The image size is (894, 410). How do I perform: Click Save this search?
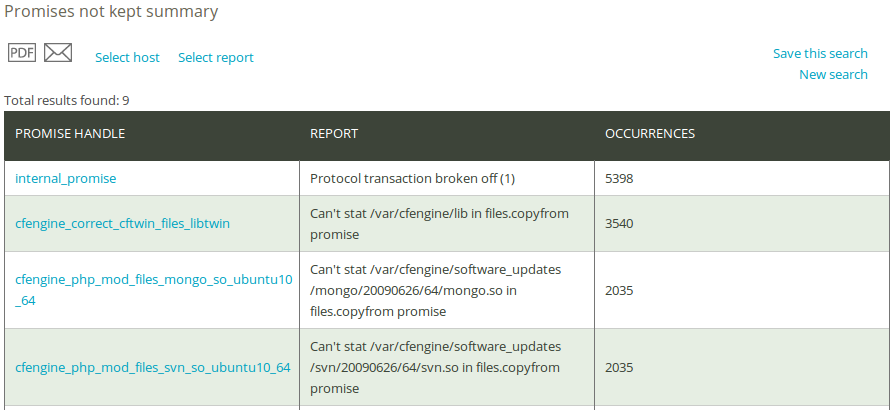[x=820, y=53]
